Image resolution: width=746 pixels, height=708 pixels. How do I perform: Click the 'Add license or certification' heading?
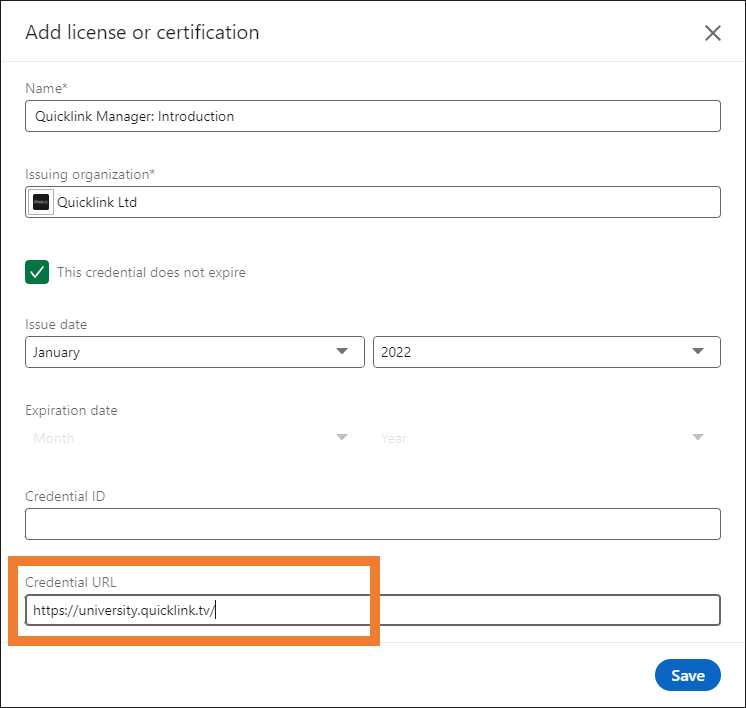142,32
